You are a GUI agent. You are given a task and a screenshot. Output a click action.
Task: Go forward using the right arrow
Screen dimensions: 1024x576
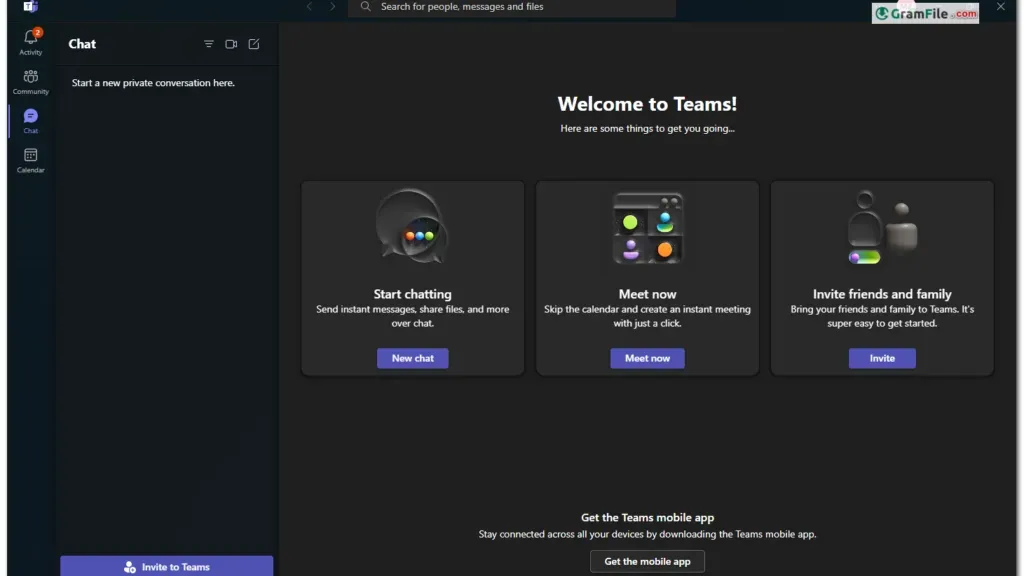click(x=332, y=7)
